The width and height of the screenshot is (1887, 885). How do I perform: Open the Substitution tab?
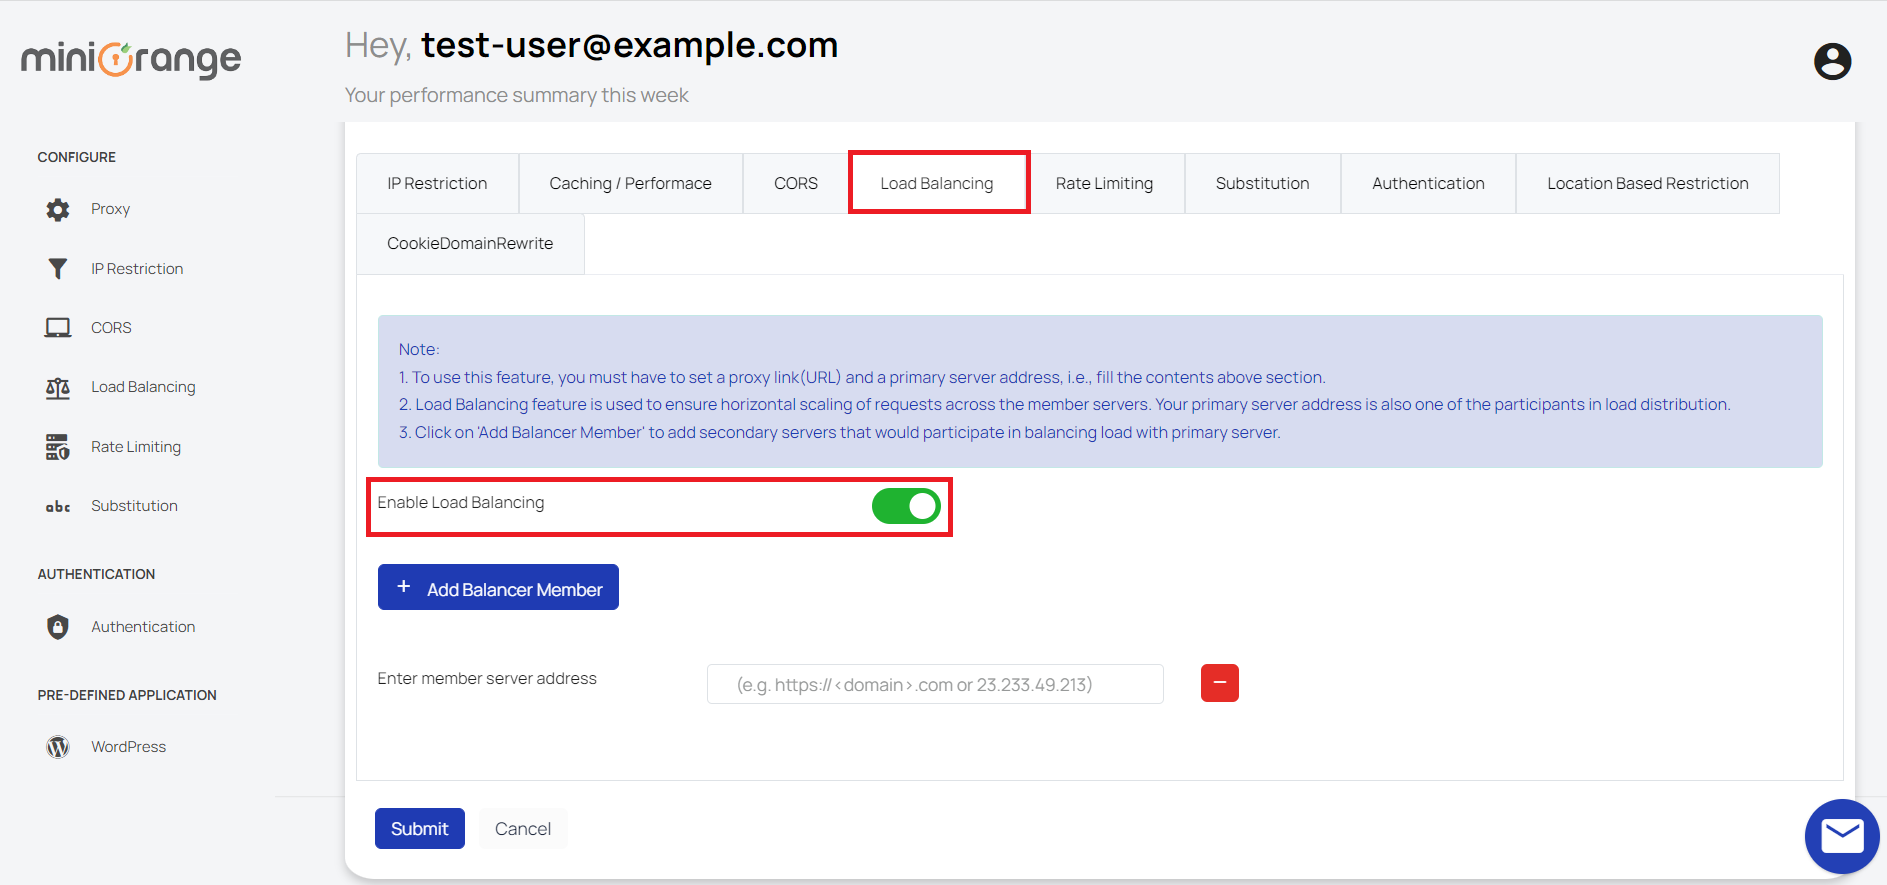(x=1262, y=183)
